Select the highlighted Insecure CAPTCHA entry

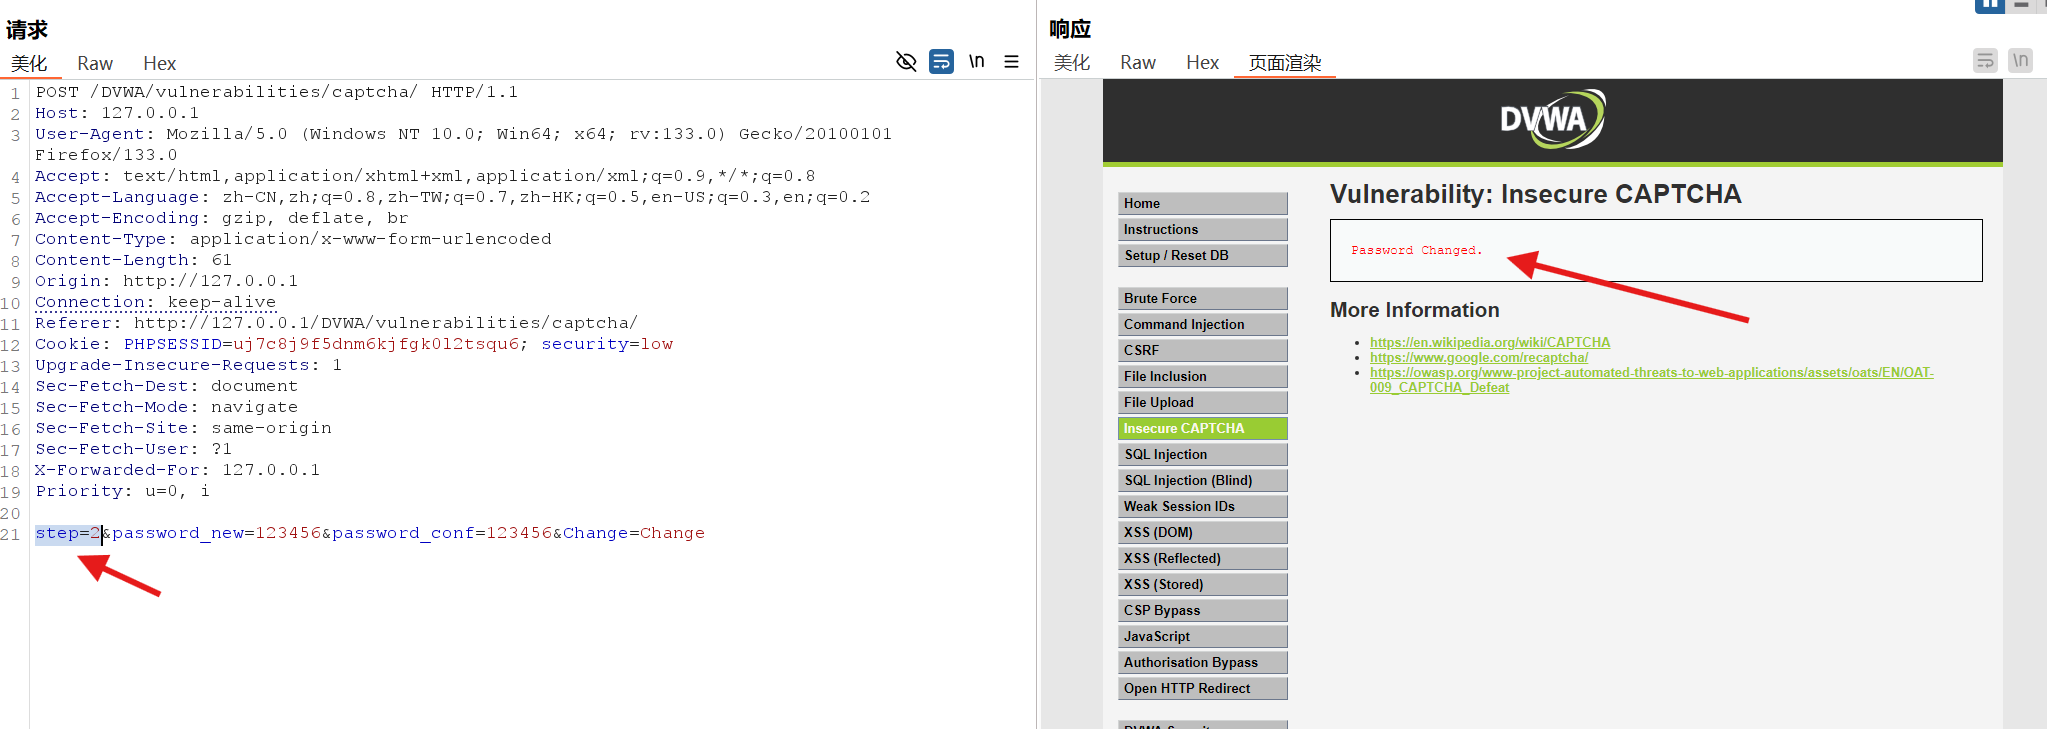tap(1202, 428)
